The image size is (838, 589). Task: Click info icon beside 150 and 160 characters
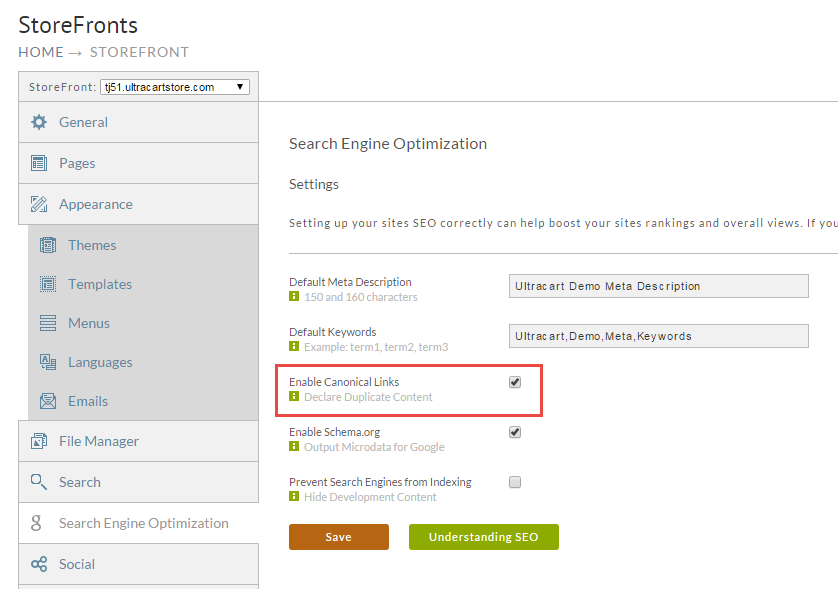[x=294, y=296]
